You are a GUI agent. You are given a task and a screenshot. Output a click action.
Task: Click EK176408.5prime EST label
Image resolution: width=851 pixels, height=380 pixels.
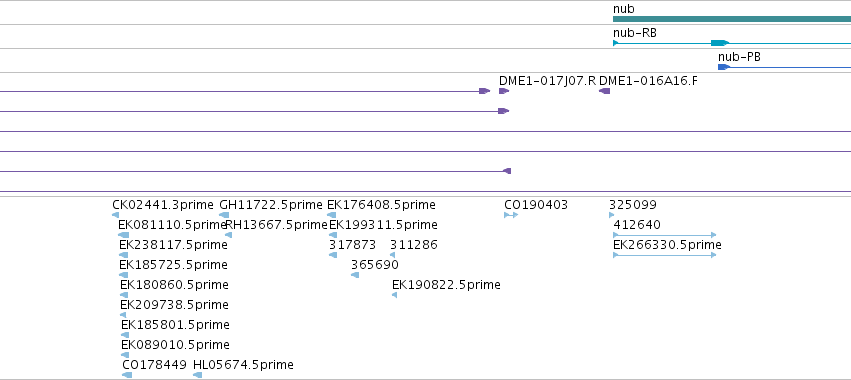[381, 205]
